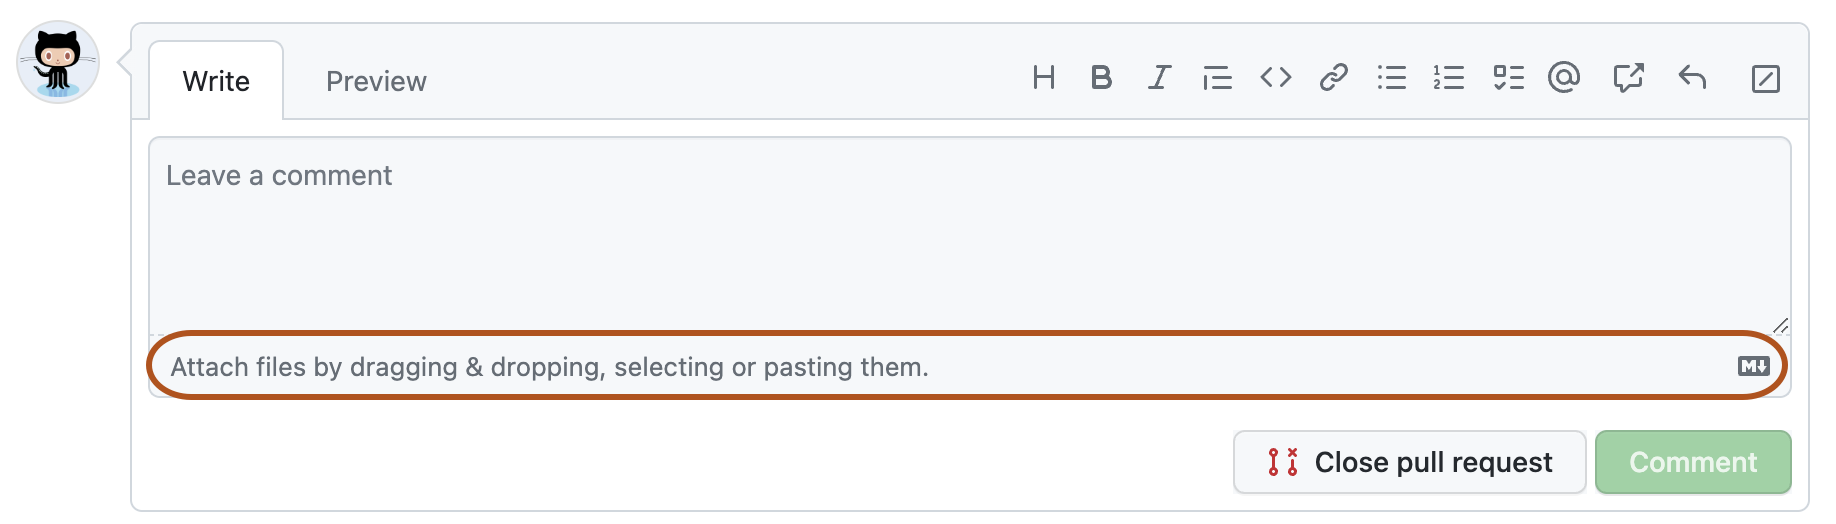Switch to the Write tab

tap(216, 81)
